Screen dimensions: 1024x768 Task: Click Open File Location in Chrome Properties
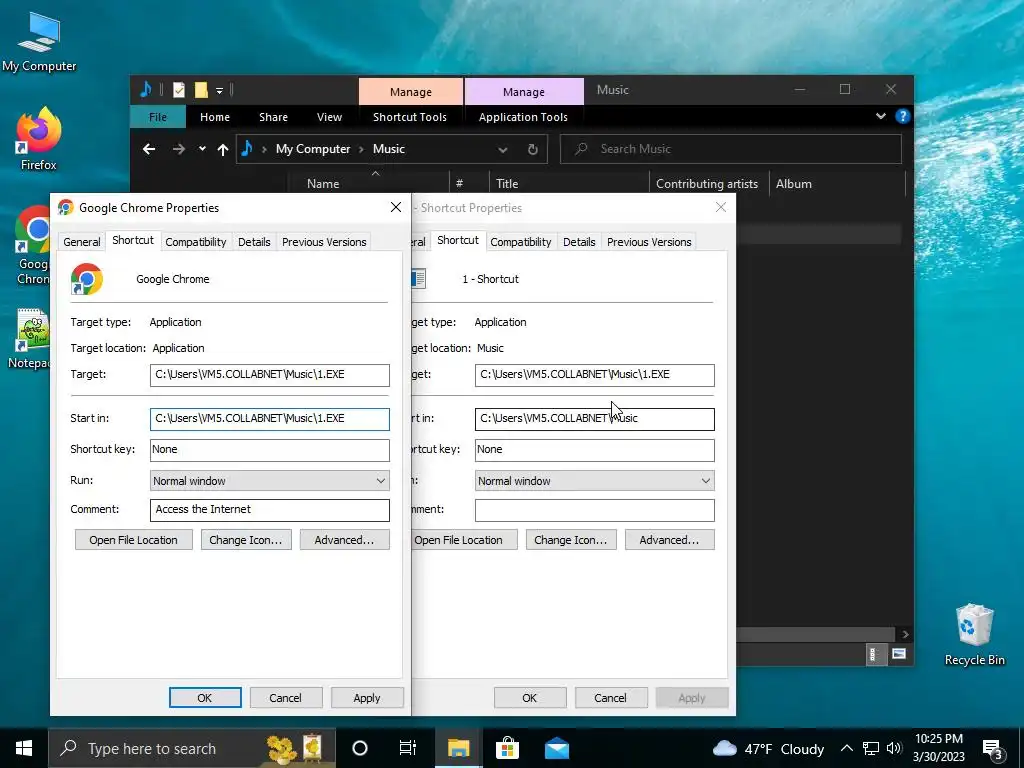(133, 540)
